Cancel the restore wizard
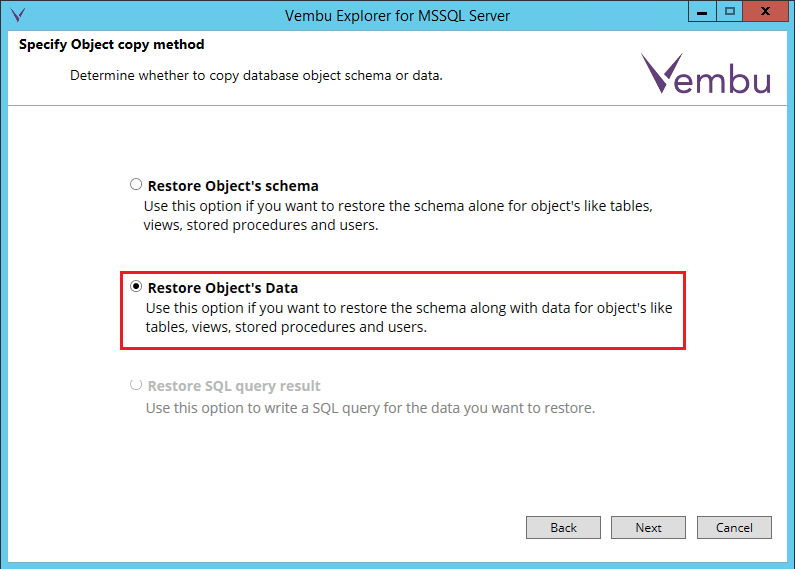The image size is (795, 569). (734, 527)
